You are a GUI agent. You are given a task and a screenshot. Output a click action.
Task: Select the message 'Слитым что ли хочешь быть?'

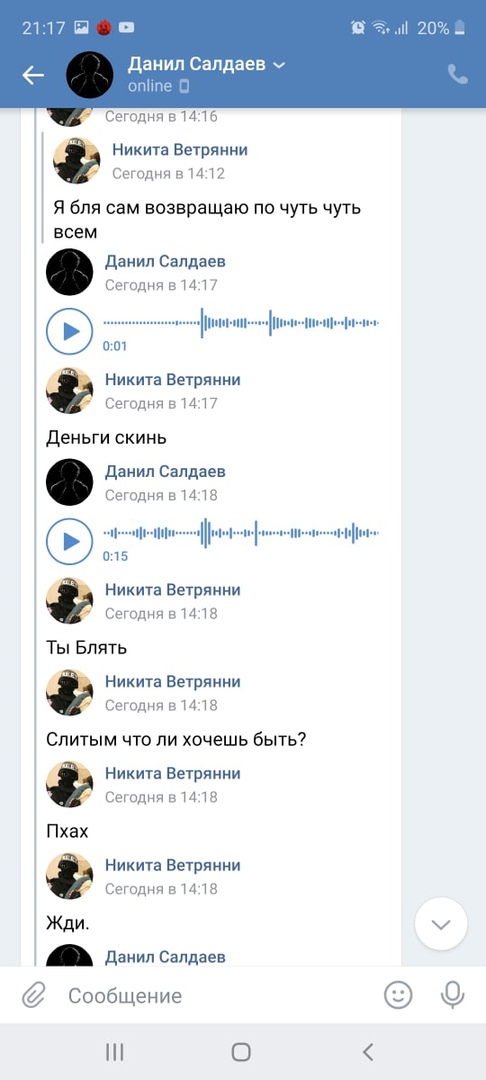[176, 740]
